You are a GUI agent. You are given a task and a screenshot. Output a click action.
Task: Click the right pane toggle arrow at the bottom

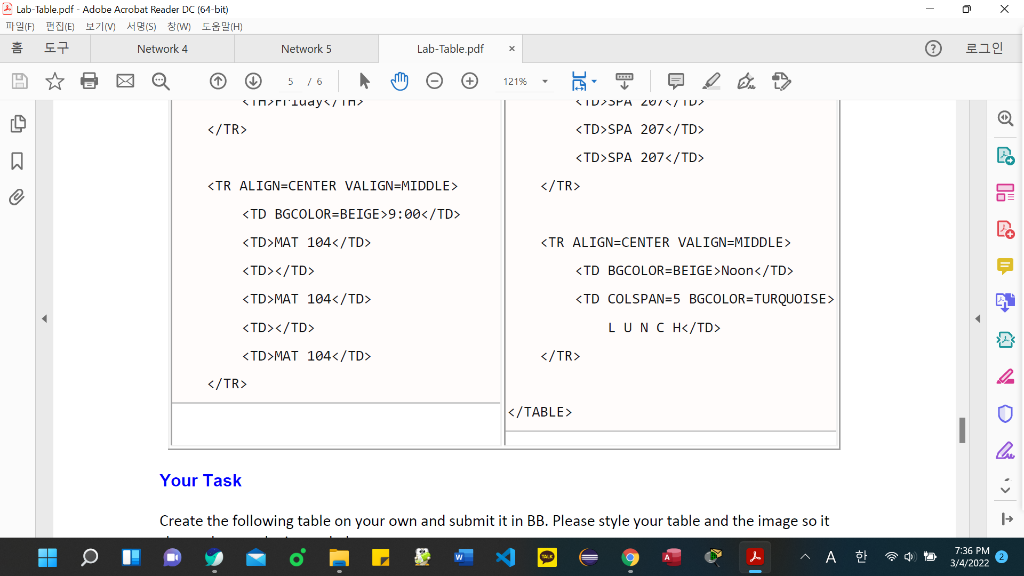pos(1007,519)
